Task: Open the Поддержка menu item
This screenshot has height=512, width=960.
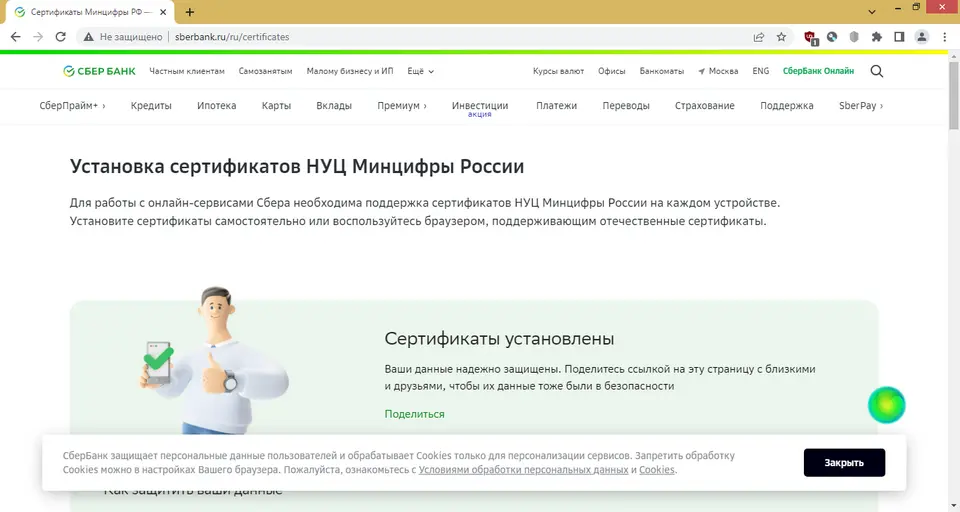Action: click(787, 105)
